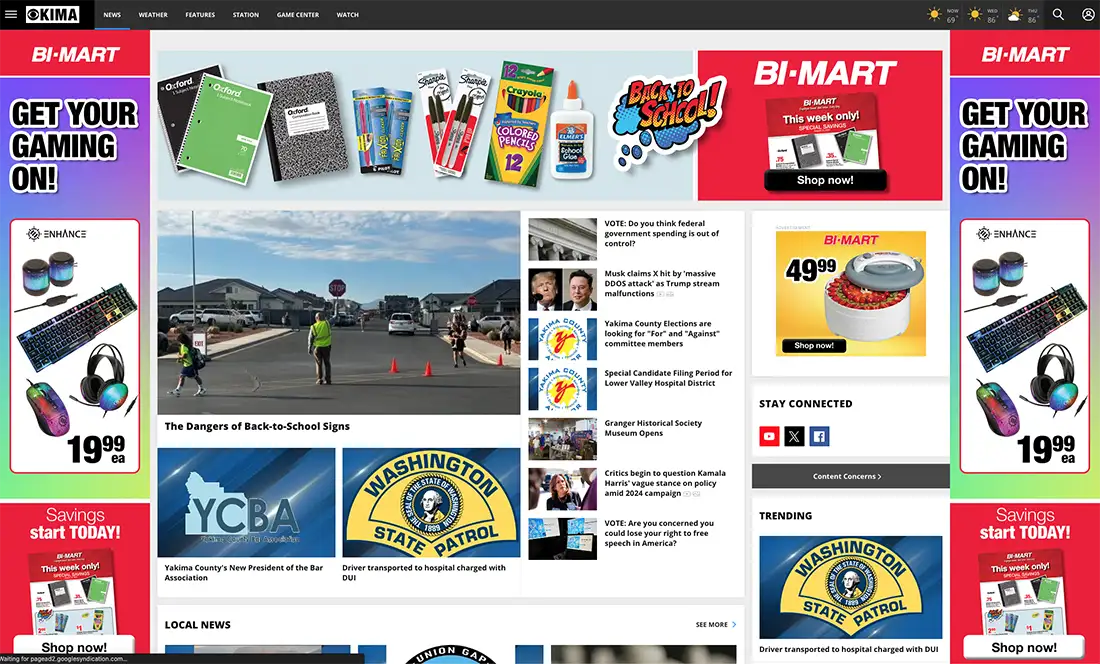This screenshot has height=664, width=1100.
Task: Click the KIMA logo
Action: click(x=53, y=14)
